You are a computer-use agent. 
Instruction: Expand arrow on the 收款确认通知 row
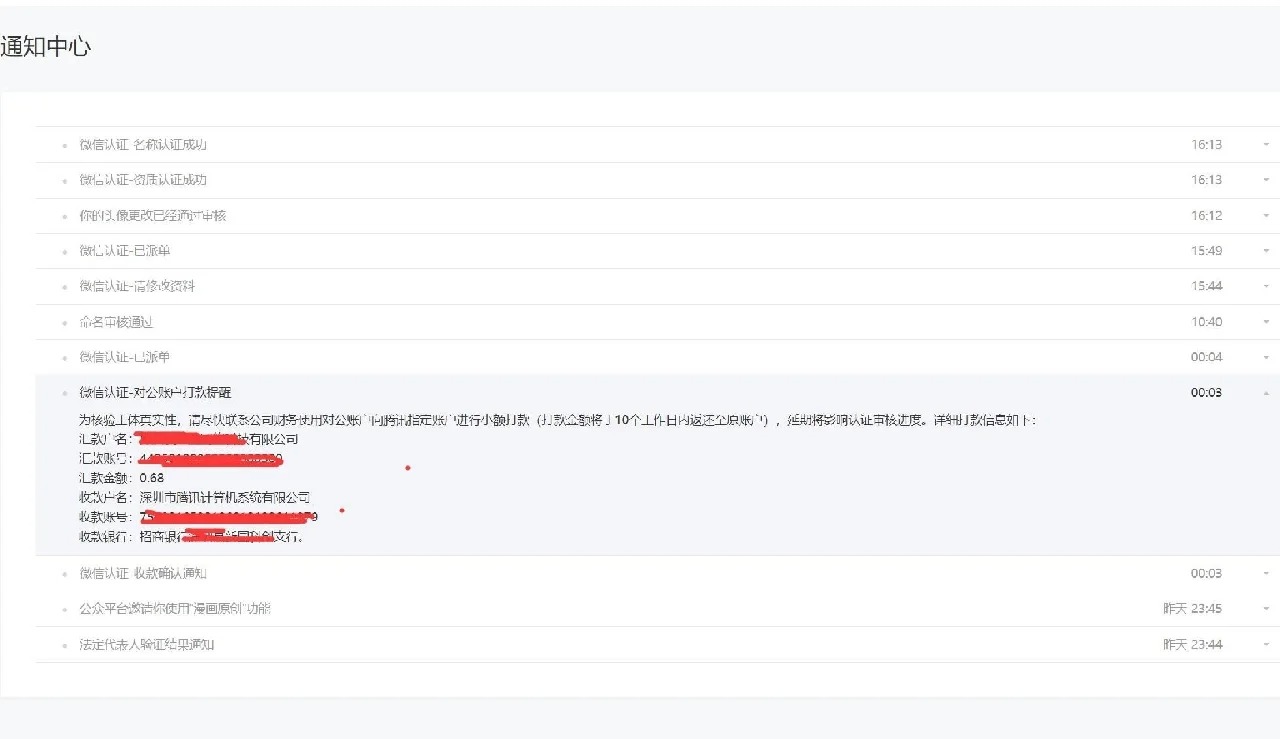[x=1266, y=574]
